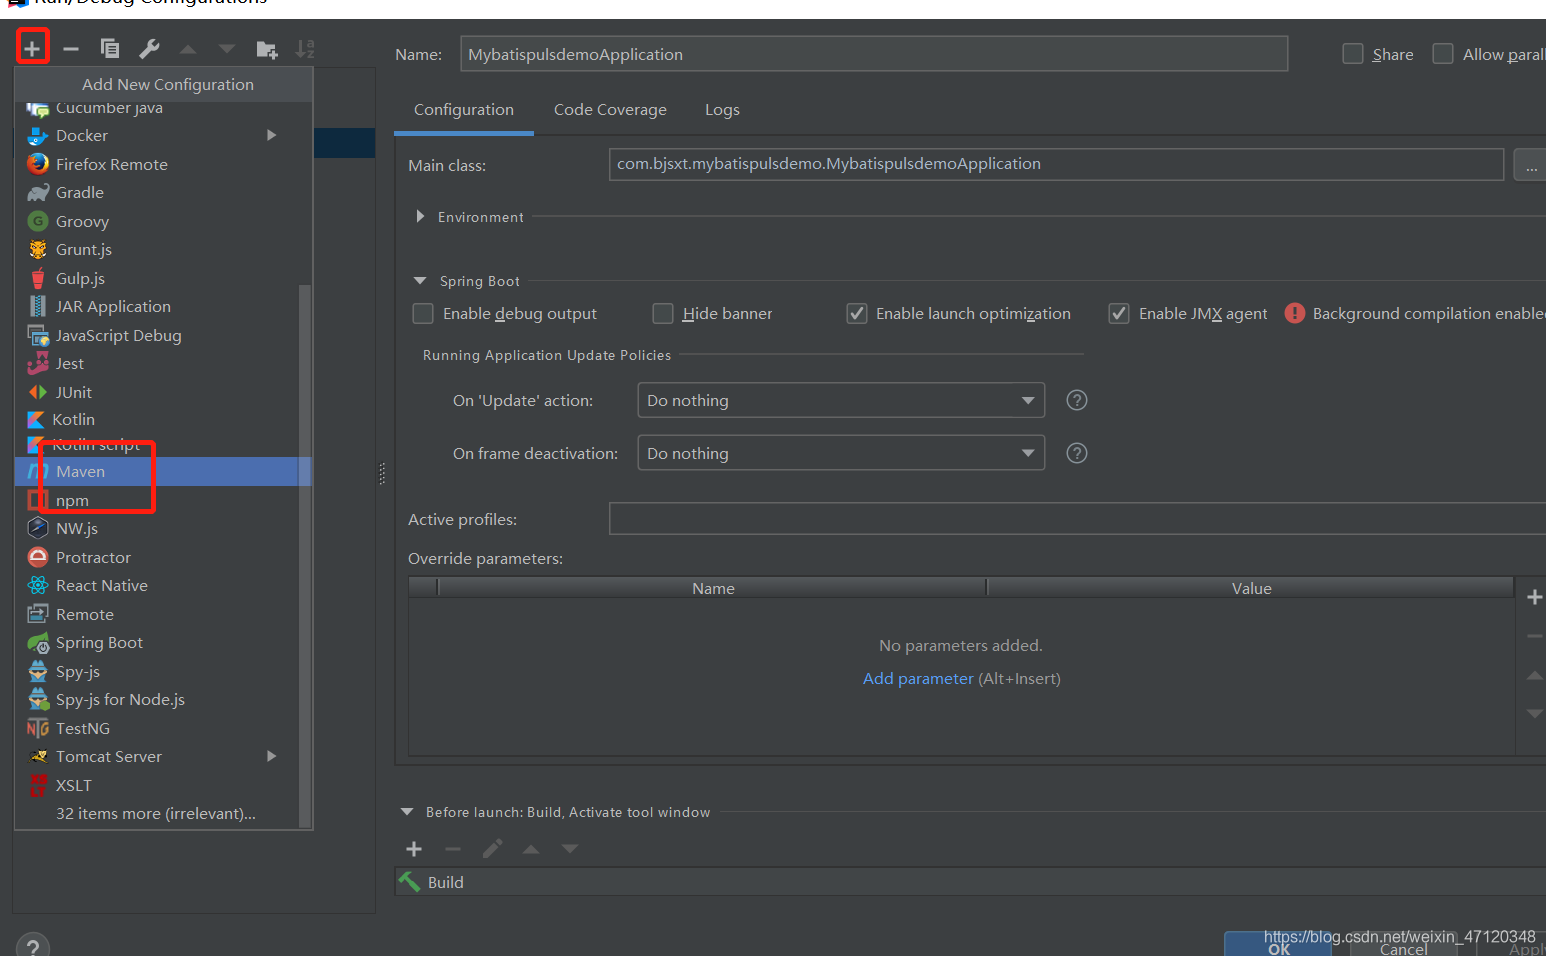This screenshot has height=956, width=1546.
Task: Click the Protractor icon in the list
Action: coord(38,557)
